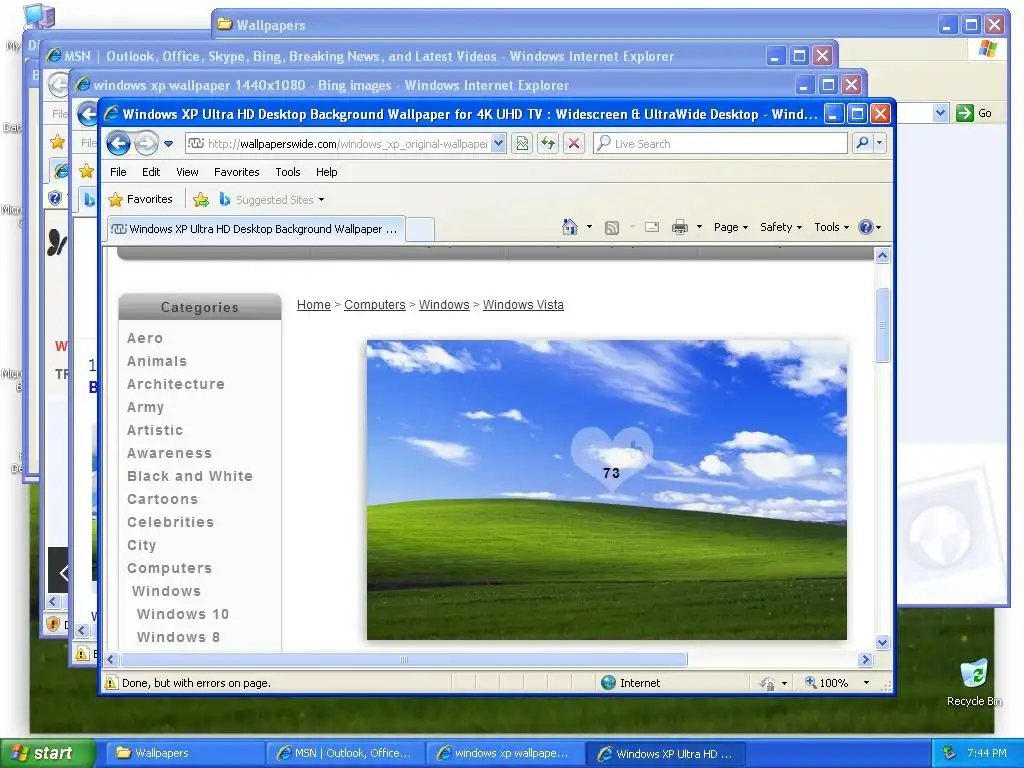Click the system tray network icon

click(x=950, y=753)
